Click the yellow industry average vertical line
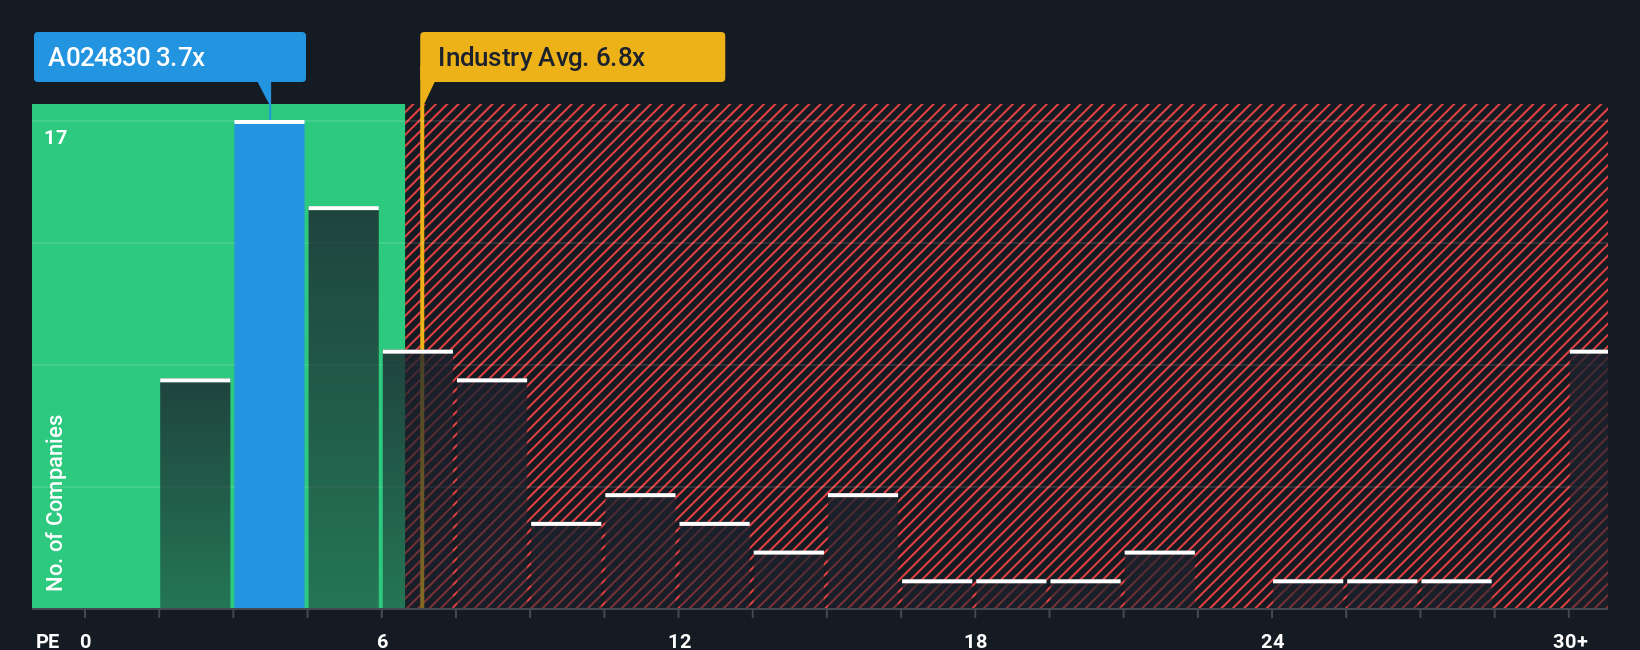 (422, 356)
